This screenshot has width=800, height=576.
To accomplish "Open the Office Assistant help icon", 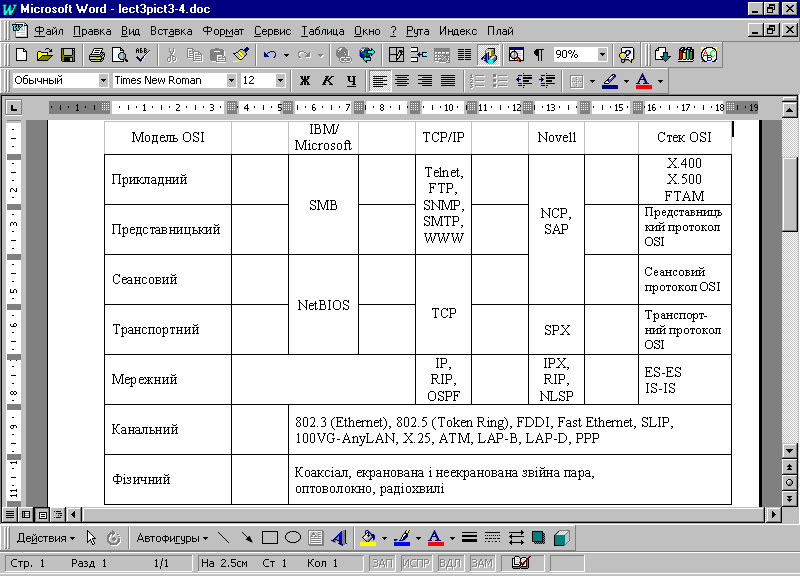I will [627, 55].
